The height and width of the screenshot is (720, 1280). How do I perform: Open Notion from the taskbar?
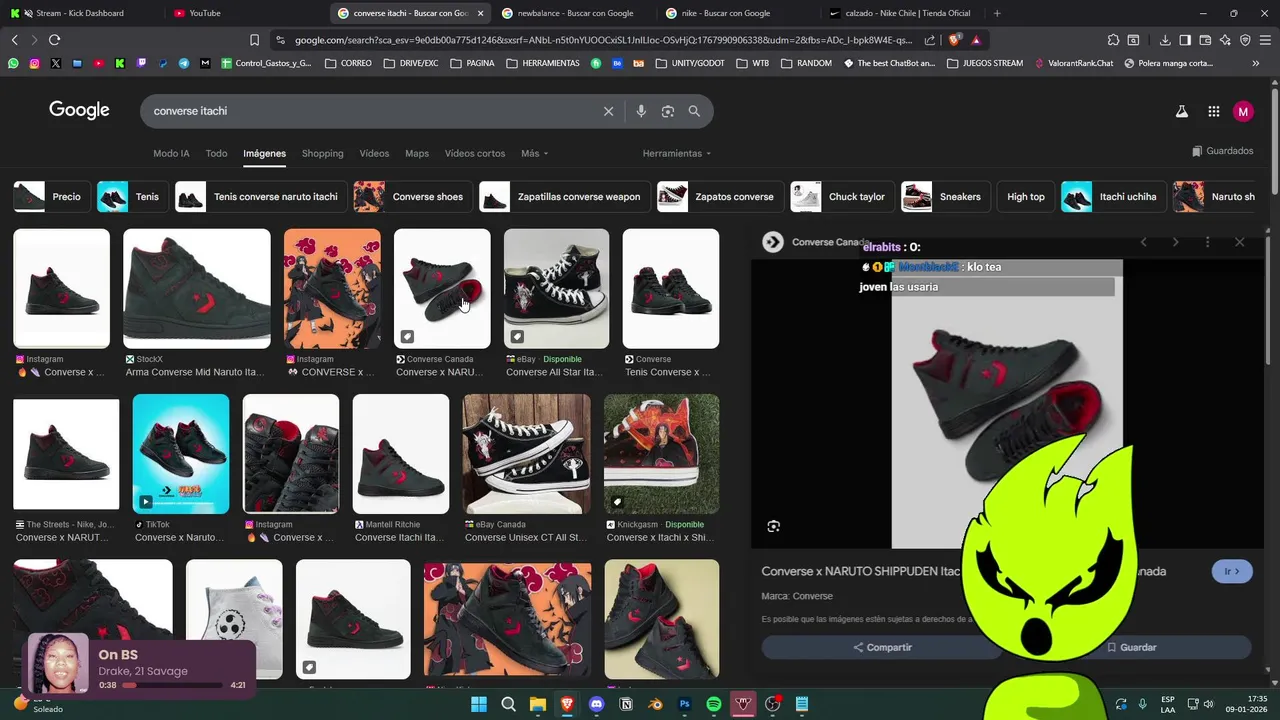[x=626, y=704]
